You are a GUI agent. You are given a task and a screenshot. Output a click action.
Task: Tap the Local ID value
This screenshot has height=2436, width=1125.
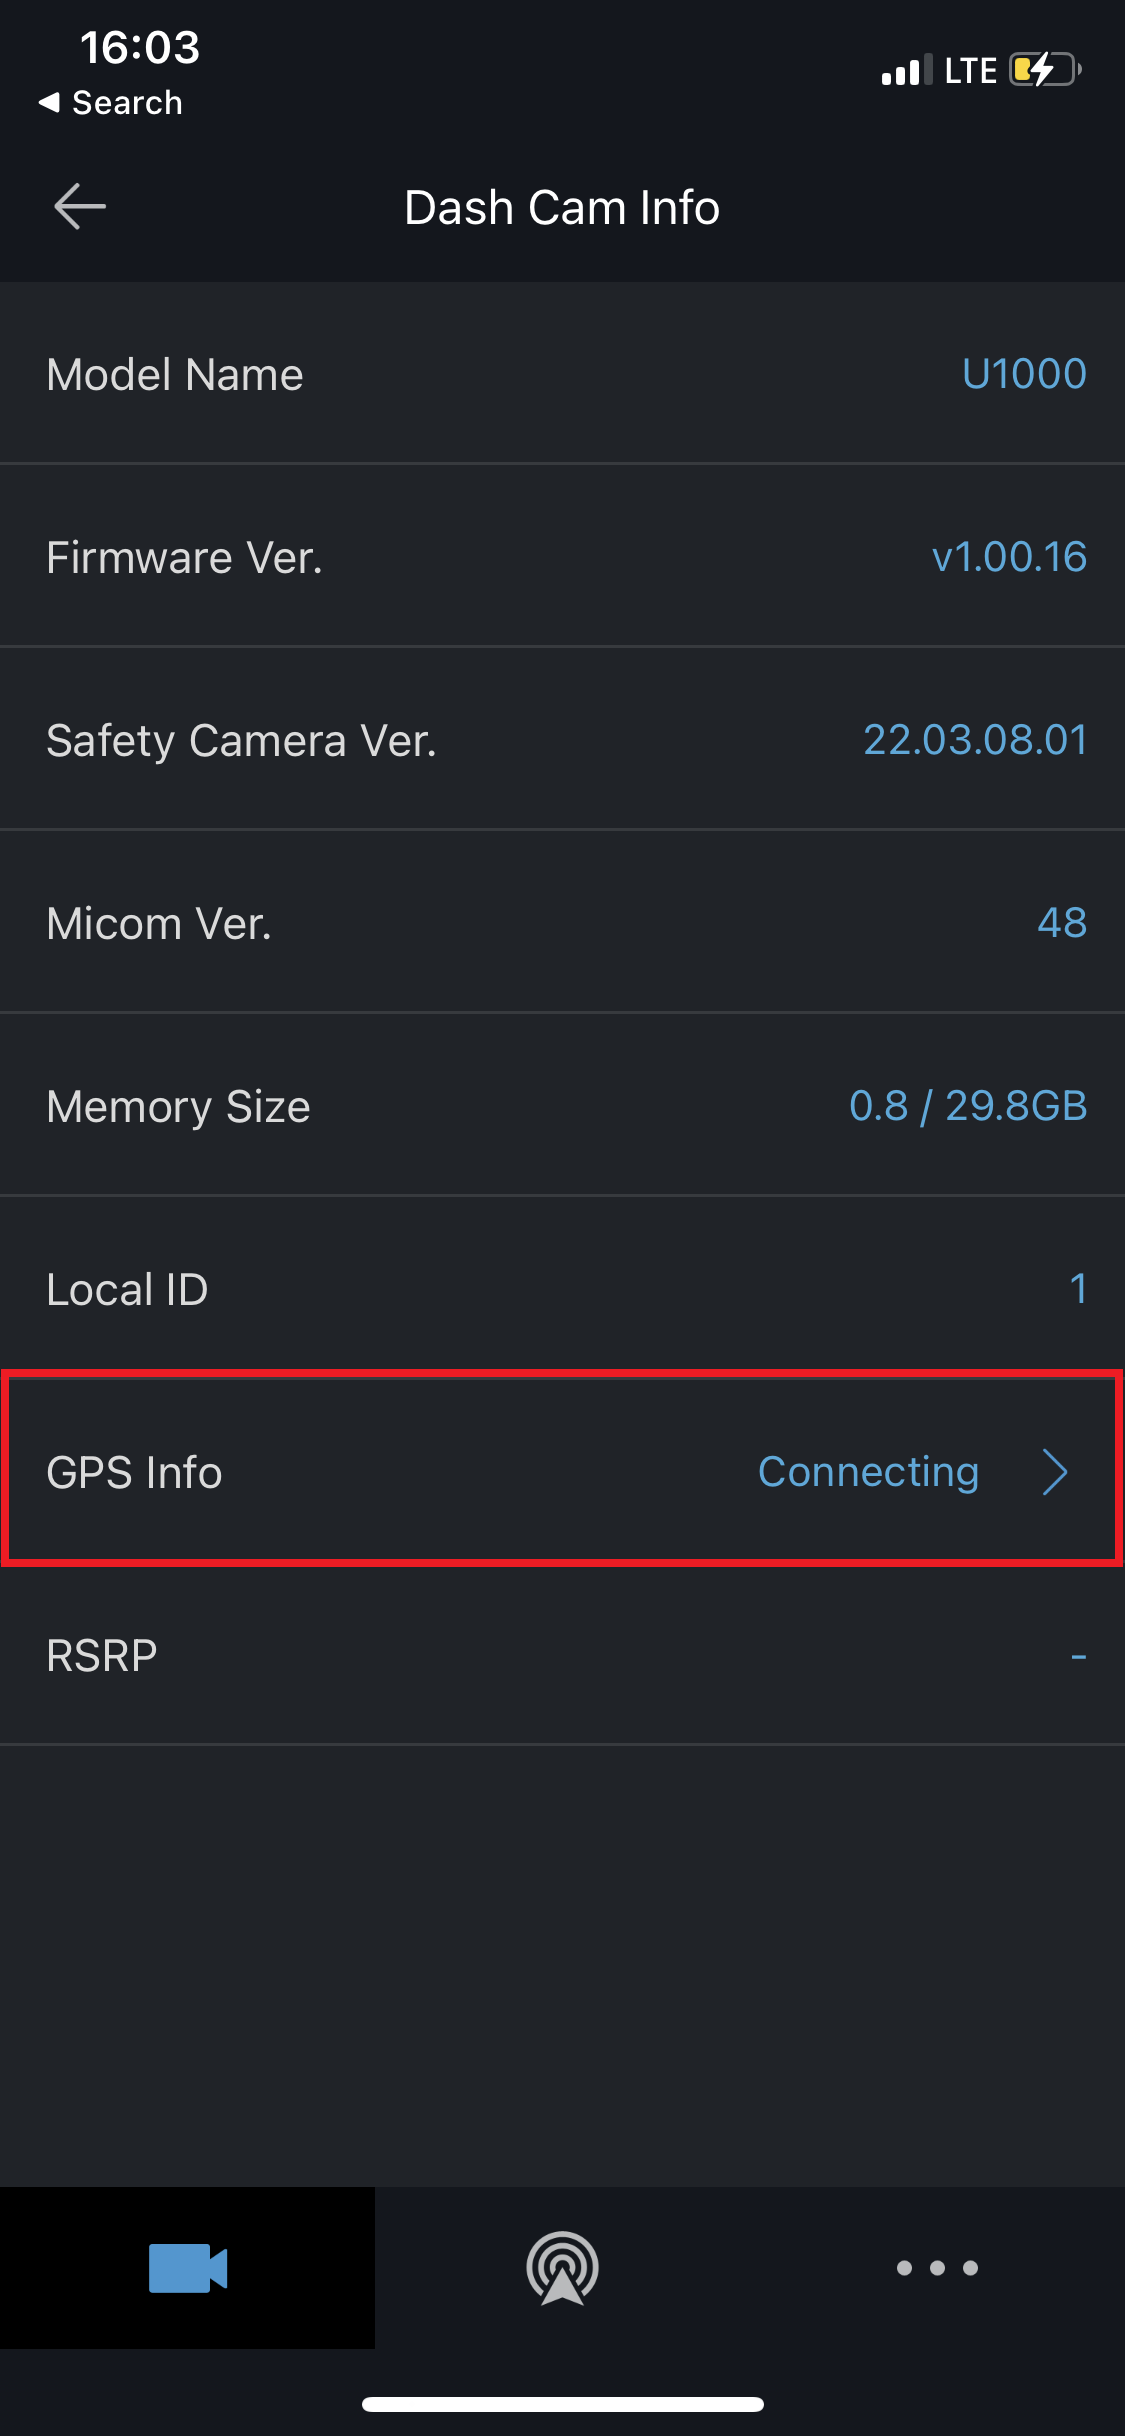point(1078,1288)
